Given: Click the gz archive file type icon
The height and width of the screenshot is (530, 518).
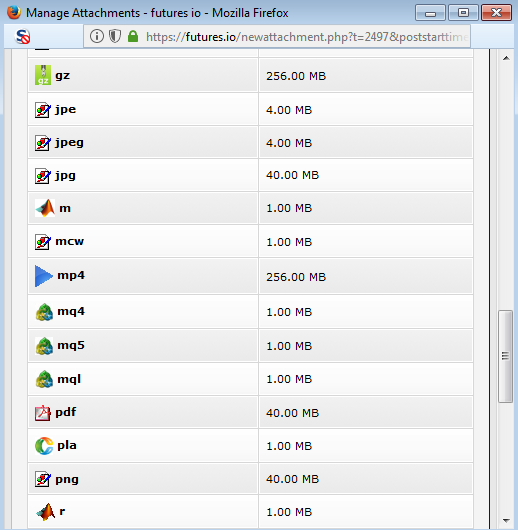Looking at the screenshot, I should [x=43, y=75].
